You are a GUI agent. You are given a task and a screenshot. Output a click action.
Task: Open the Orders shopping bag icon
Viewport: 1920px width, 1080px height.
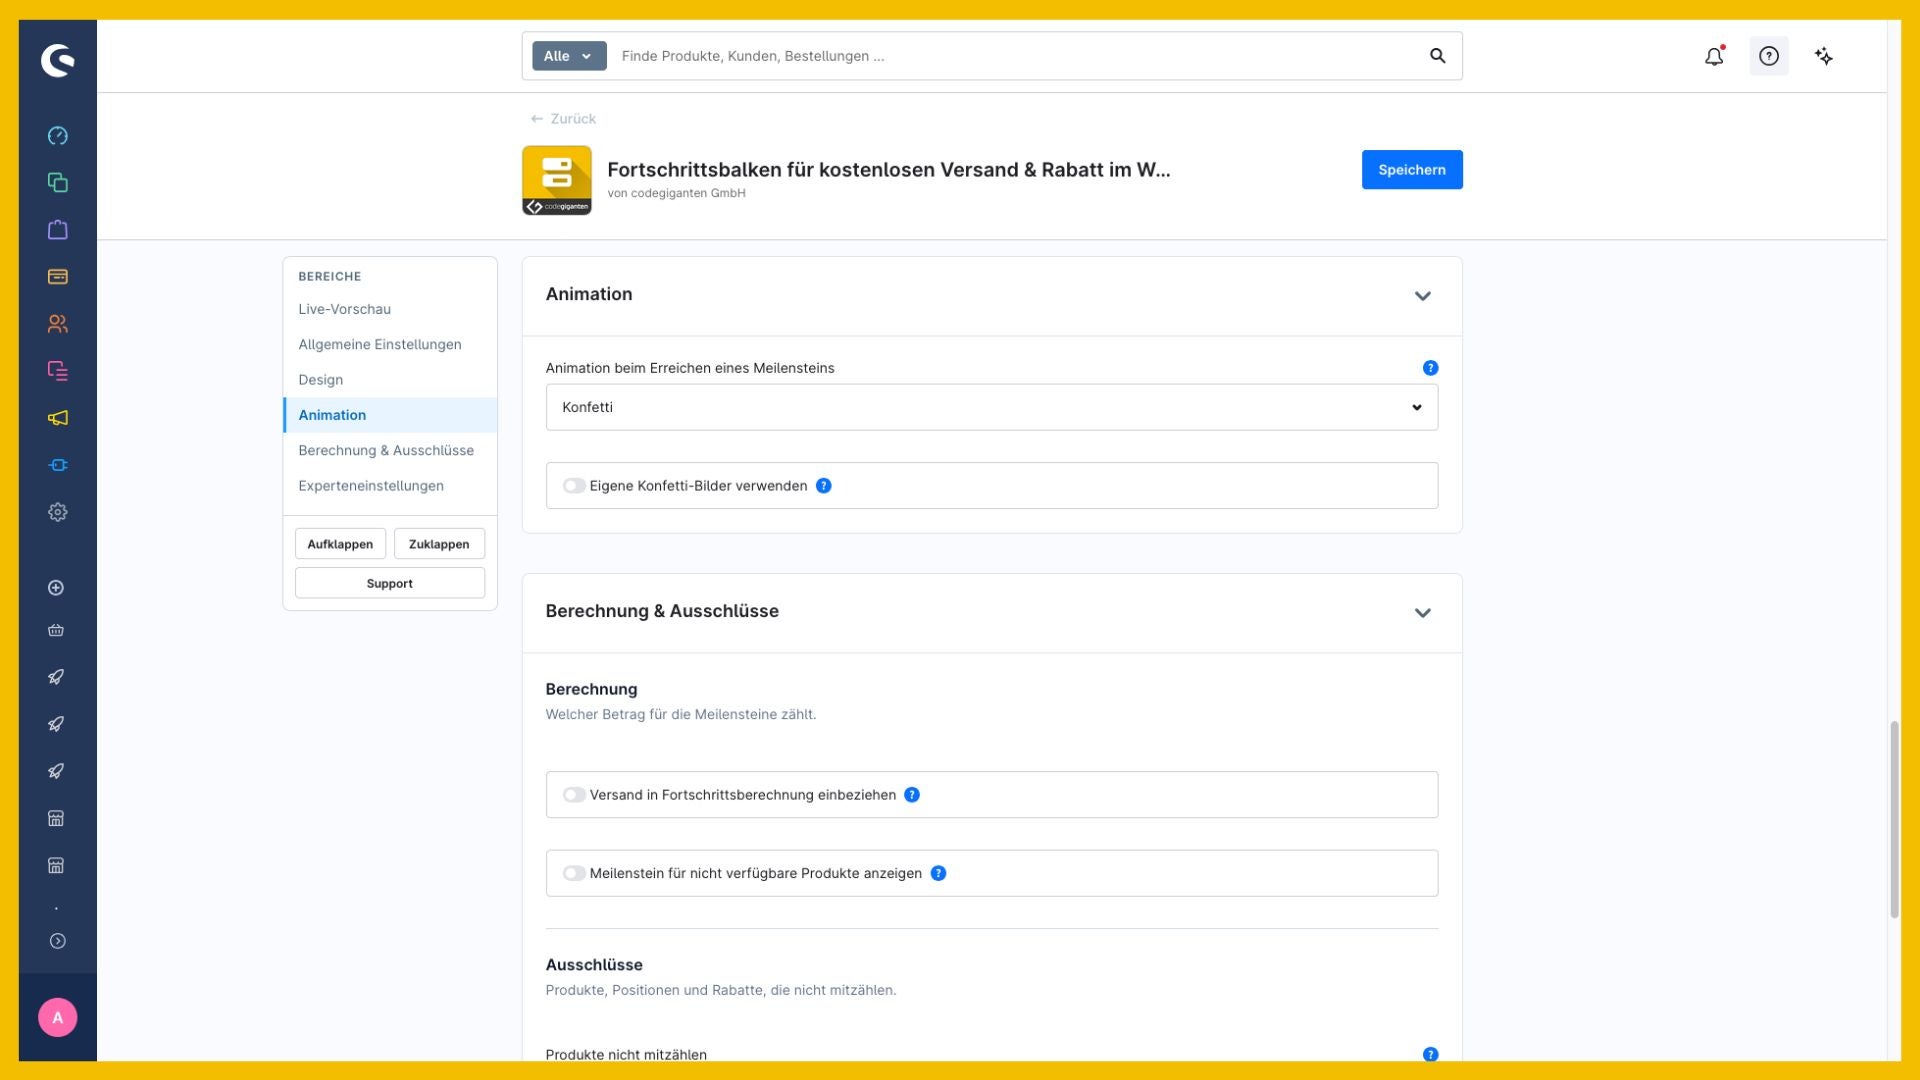coord(58,230)
